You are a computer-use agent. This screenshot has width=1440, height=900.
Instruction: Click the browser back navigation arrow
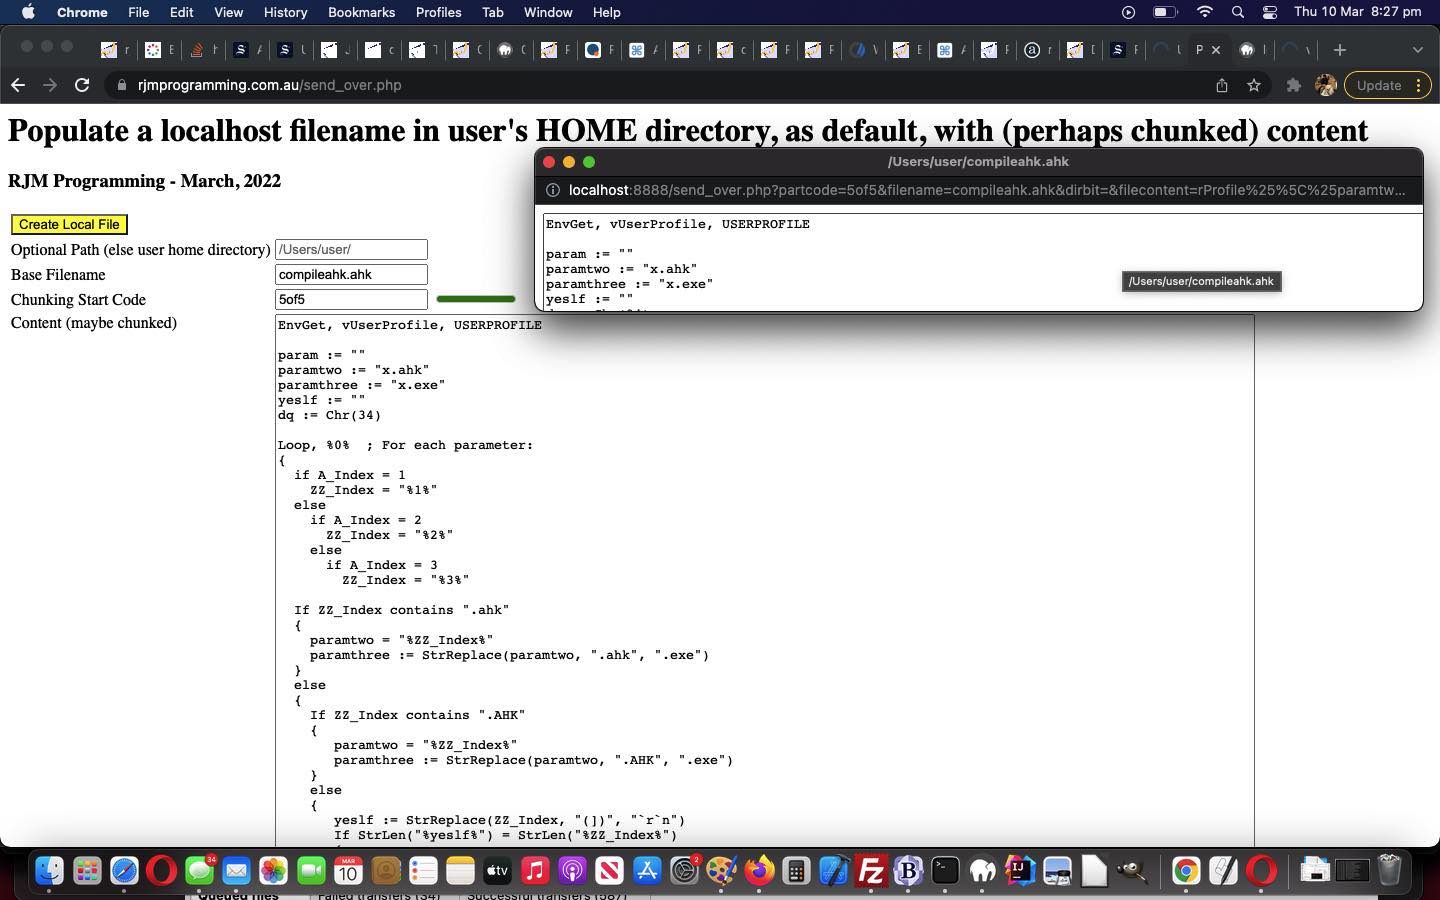coord(18,85)
